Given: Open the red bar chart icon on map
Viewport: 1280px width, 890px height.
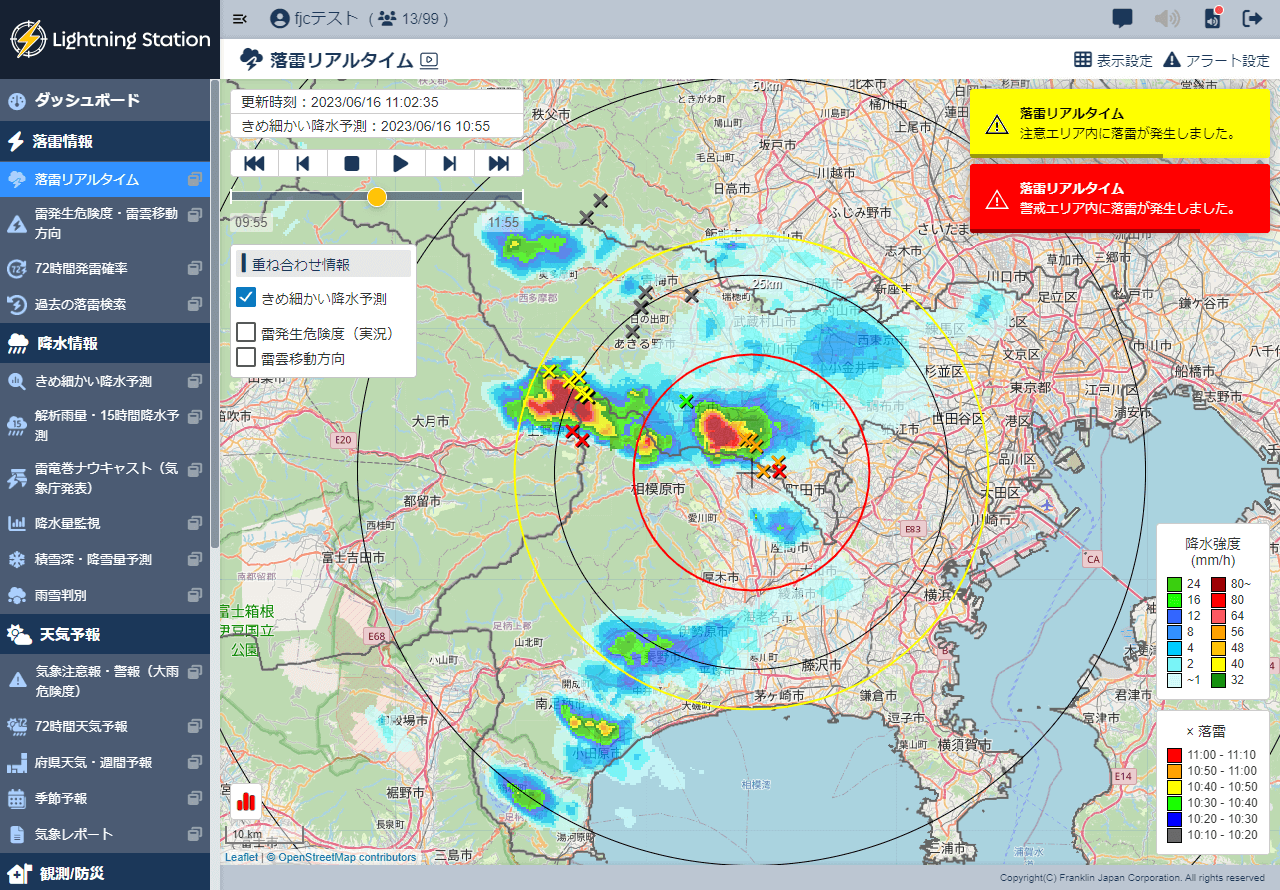Looking at the screenshot, I should (246, 801).
